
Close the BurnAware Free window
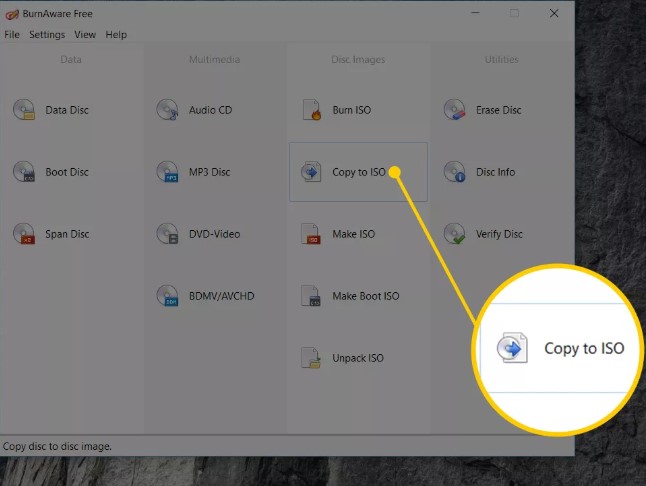point(554,14)
